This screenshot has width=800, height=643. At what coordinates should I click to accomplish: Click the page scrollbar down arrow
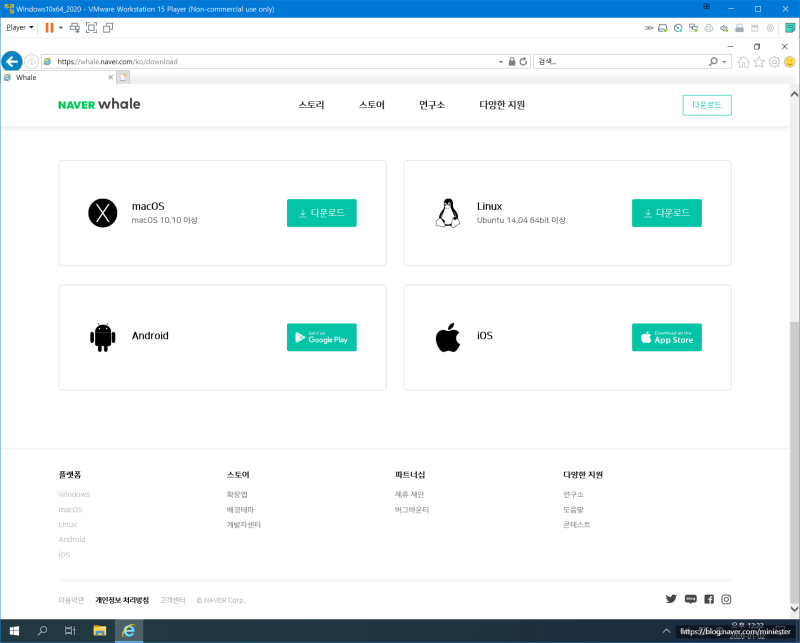794,609
